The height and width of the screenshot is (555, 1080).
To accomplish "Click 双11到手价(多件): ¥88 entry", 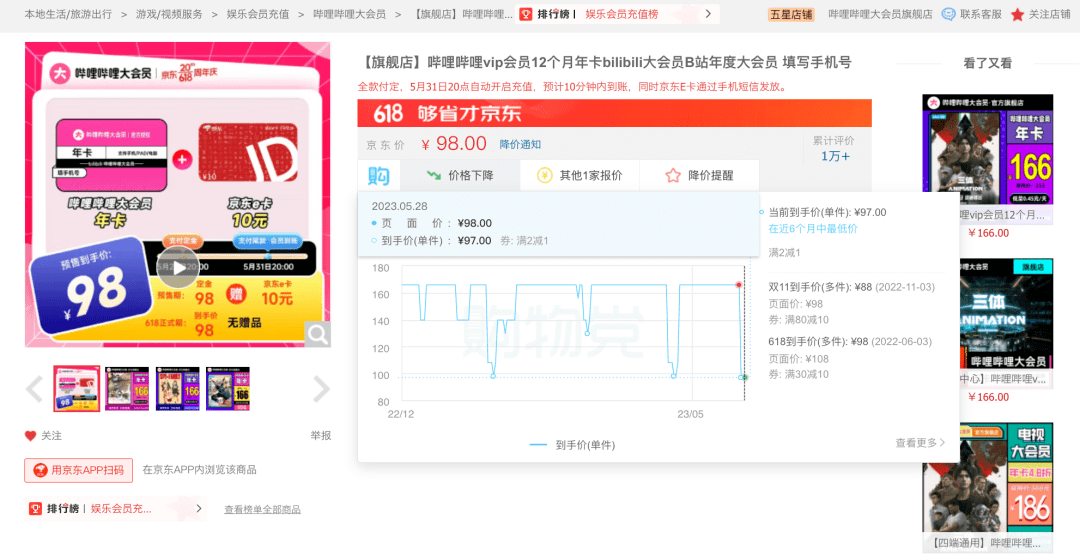I will tap(851, 287).
